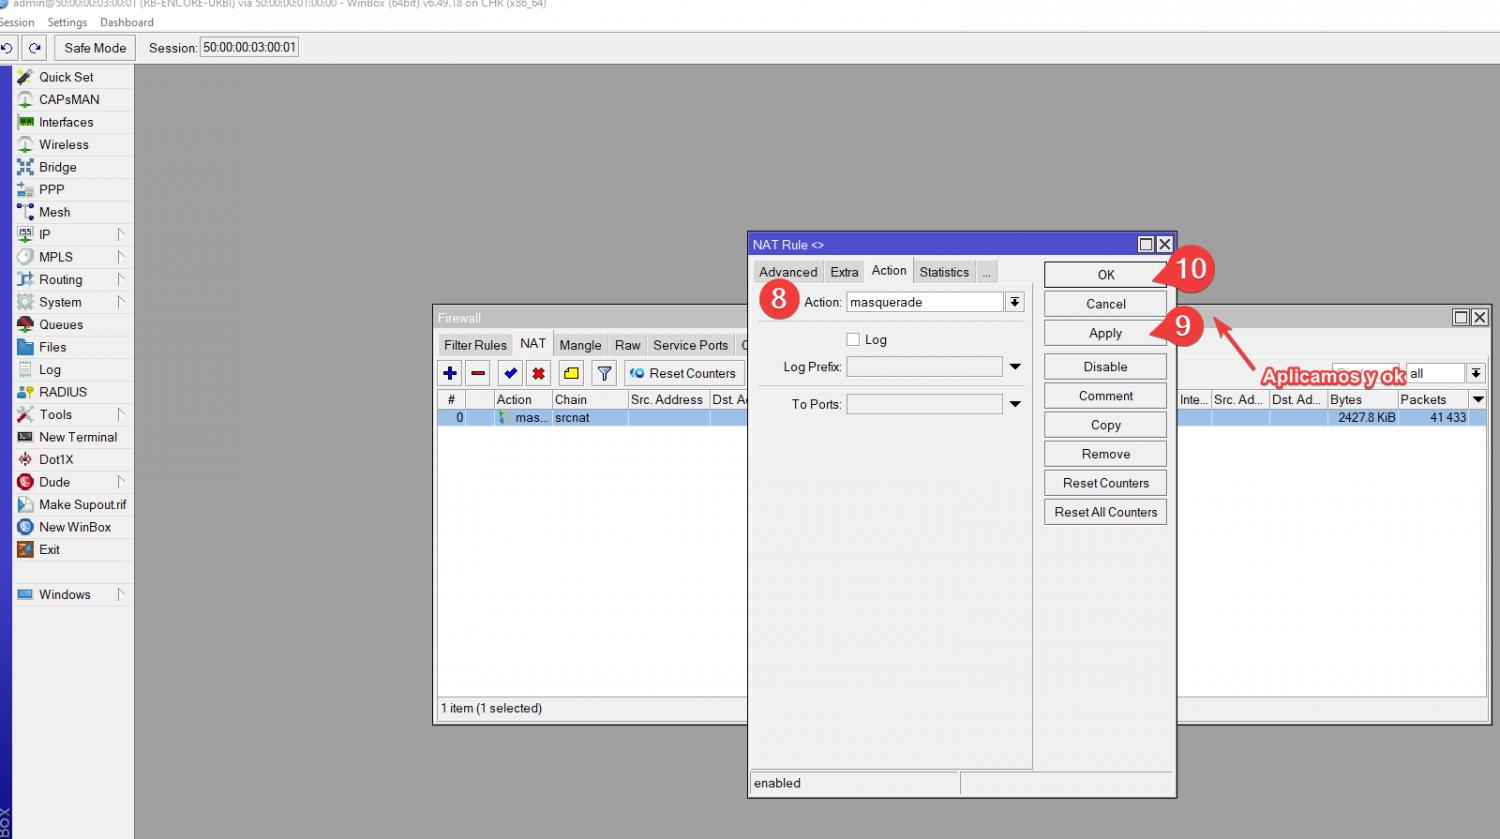
Task: Click the yellow comment icon in Firewall toolbar
Action: (571, 373)
